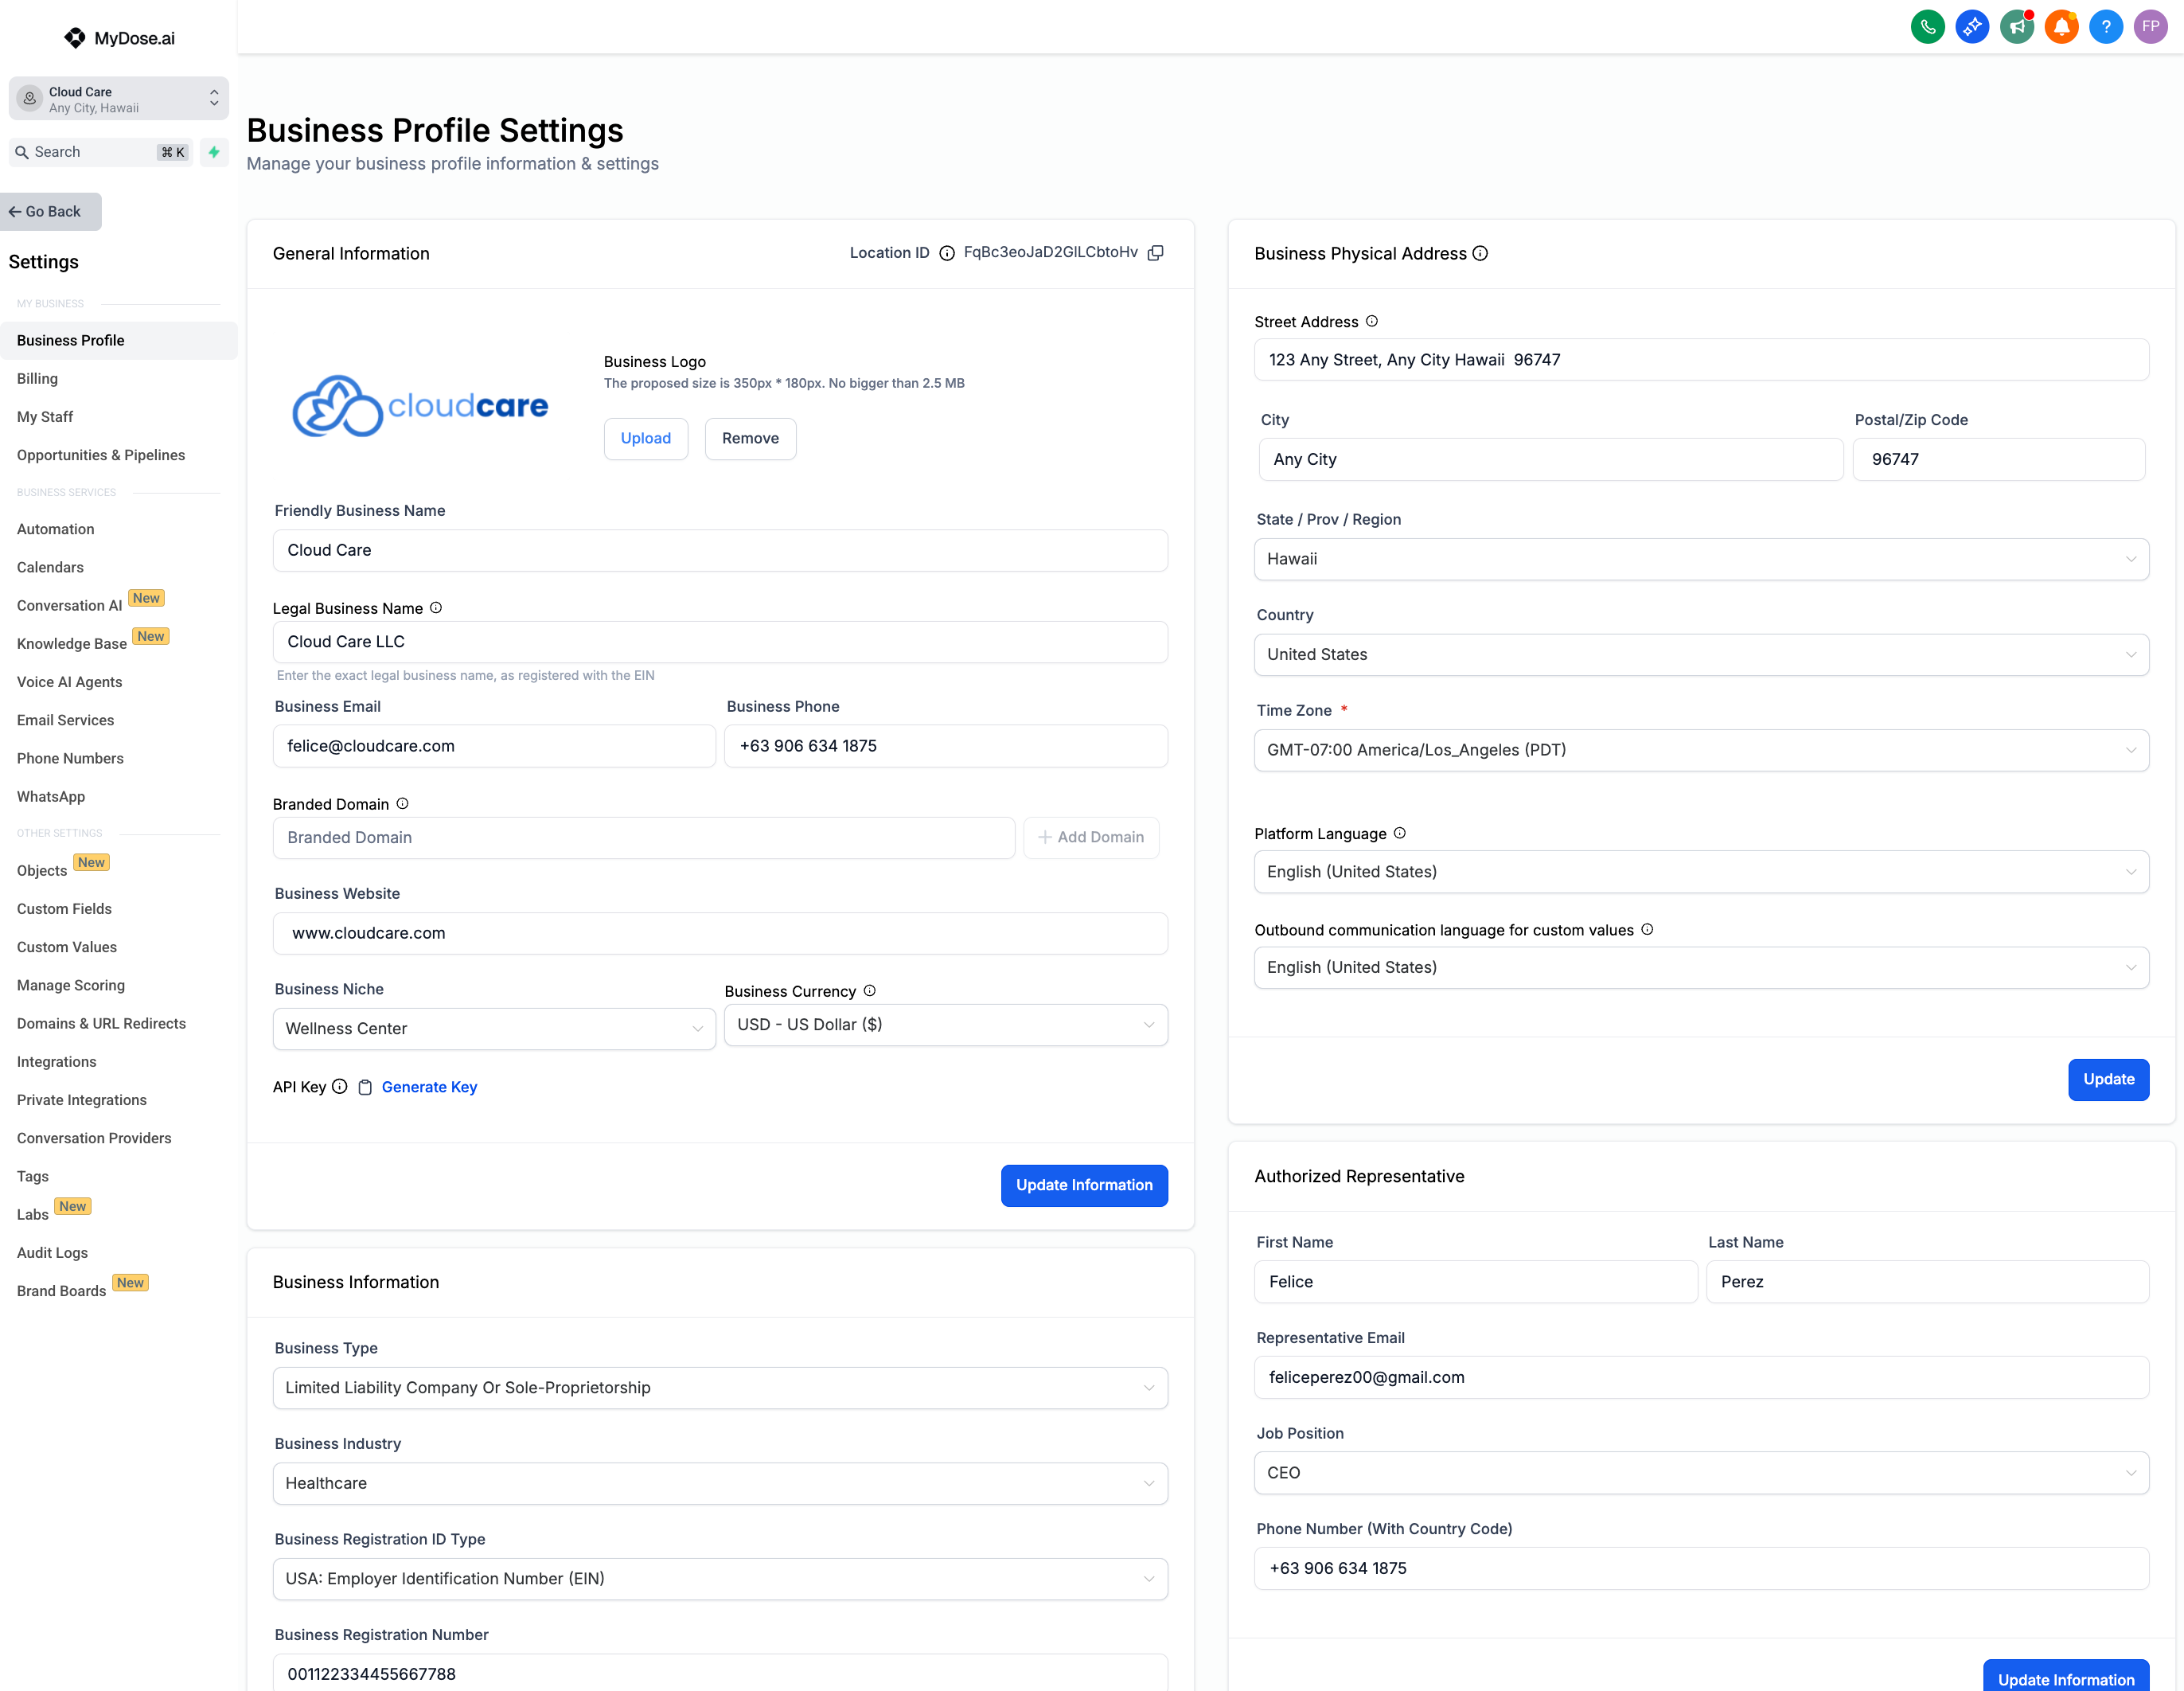The height and width of the screenshot is (1691, 2184).
Task: Open the Business Currency dropdown
Action: pos(945,1025)
